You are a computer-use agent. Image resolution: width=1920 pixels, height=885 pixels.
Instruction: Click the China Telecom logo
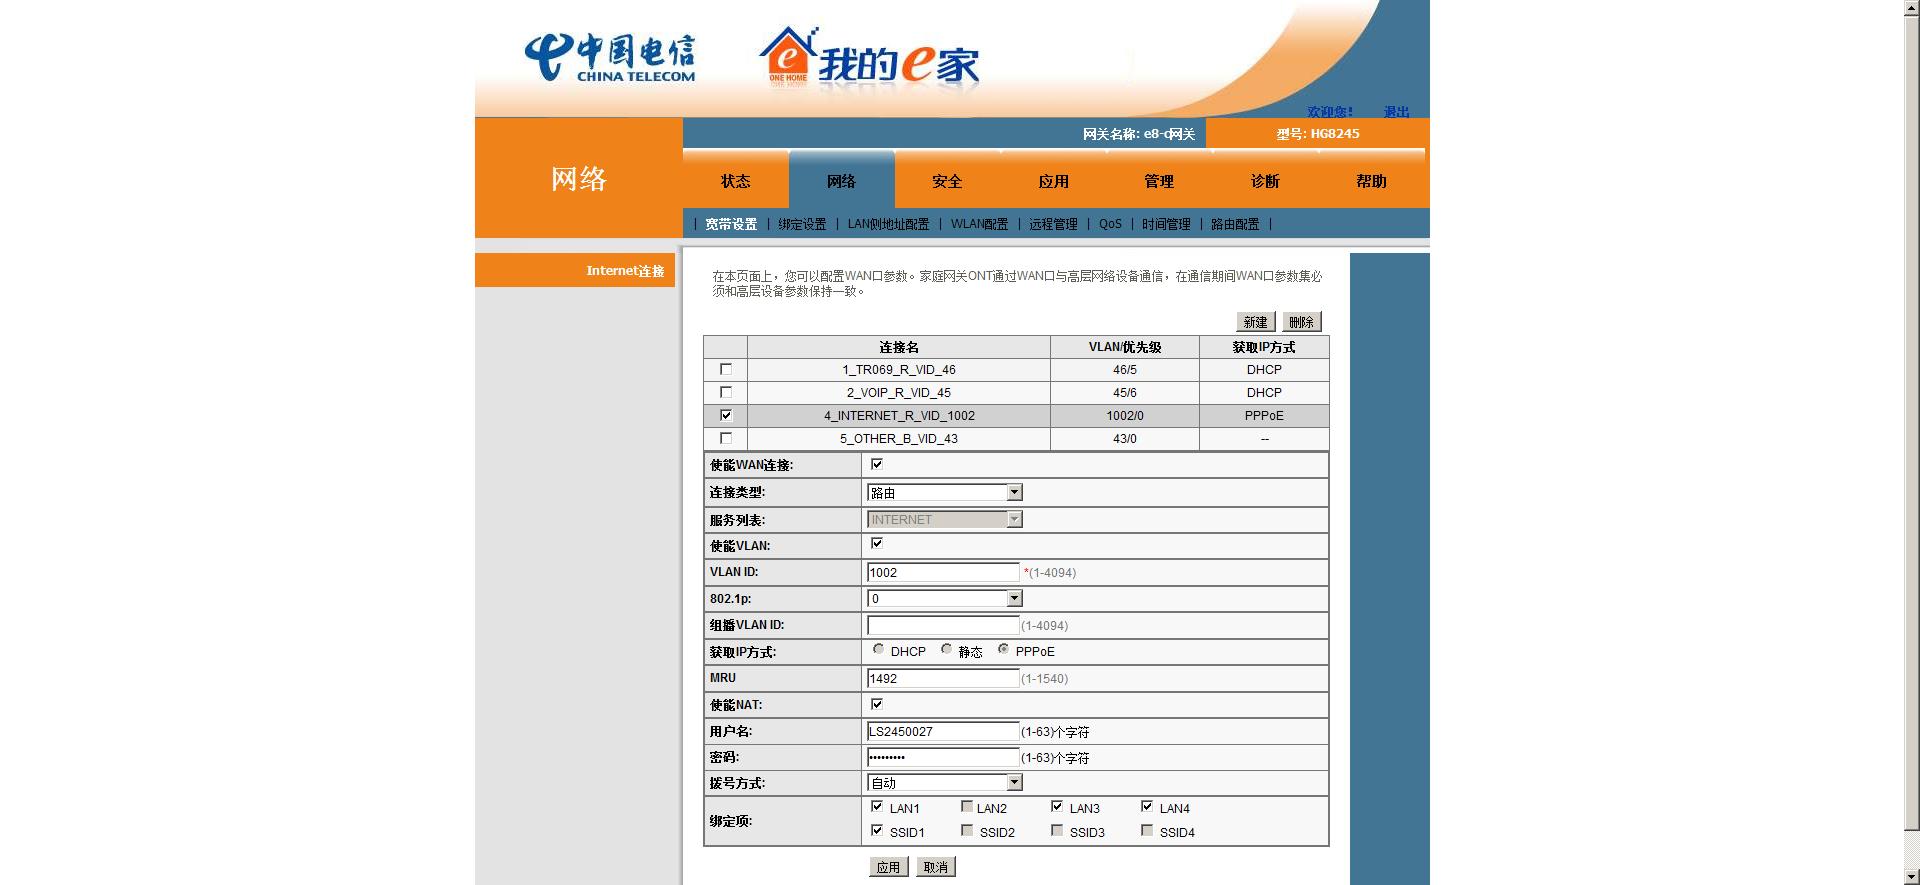click(609, 58)
